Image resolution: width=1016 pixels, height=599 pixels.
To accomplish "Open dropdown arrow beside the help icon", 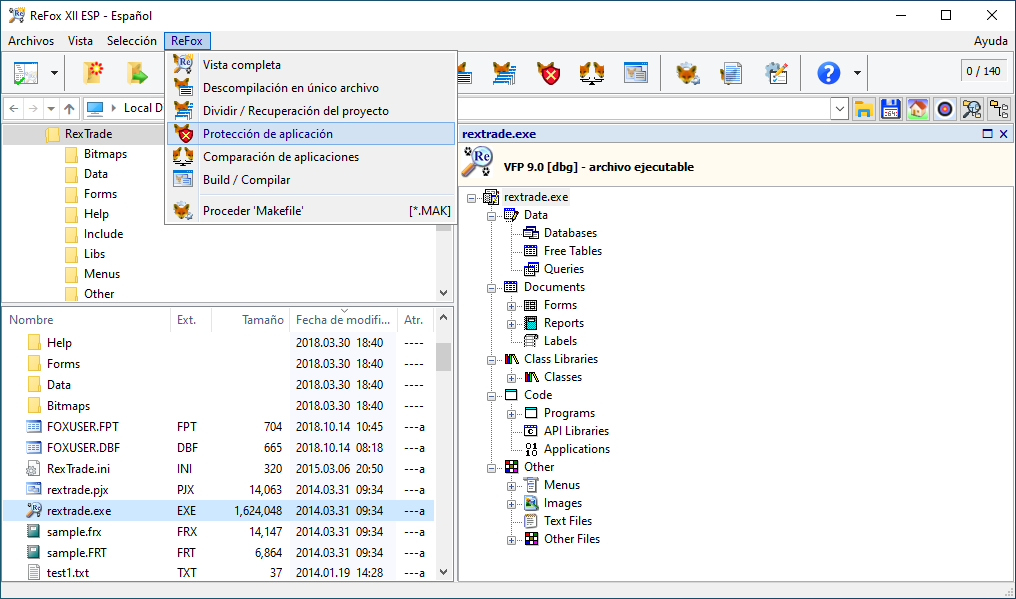I will click(x=857, y=73).
